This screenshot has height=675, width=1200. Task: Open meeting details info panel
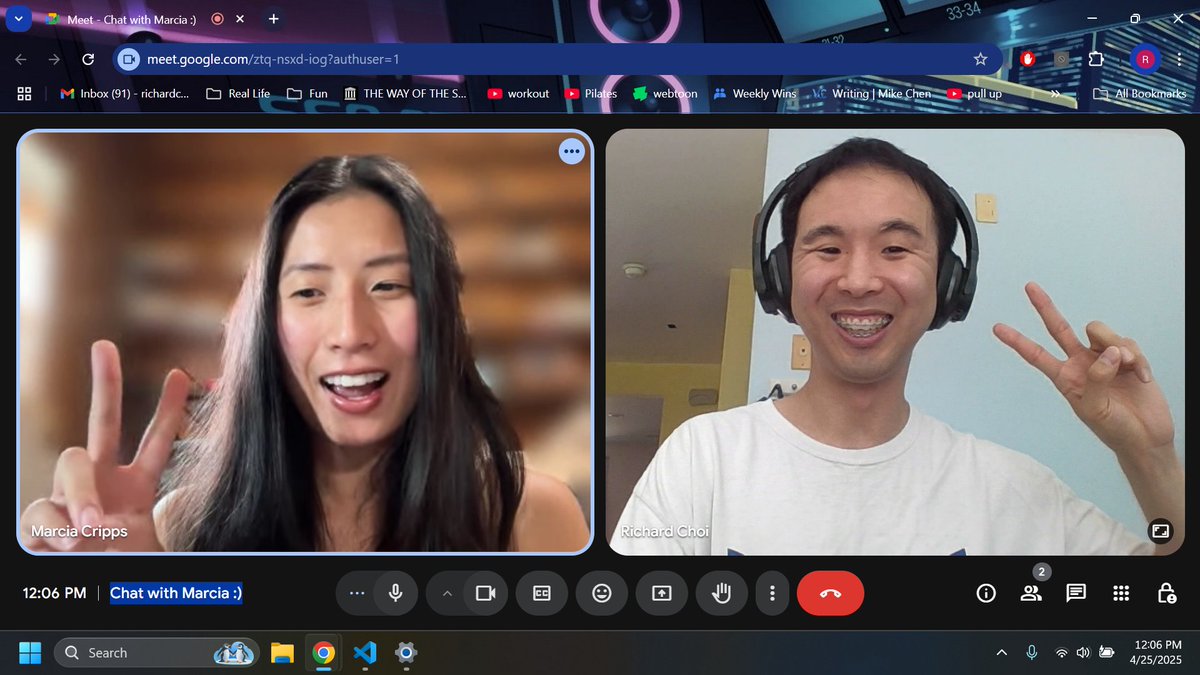click(x=986, y=593)
